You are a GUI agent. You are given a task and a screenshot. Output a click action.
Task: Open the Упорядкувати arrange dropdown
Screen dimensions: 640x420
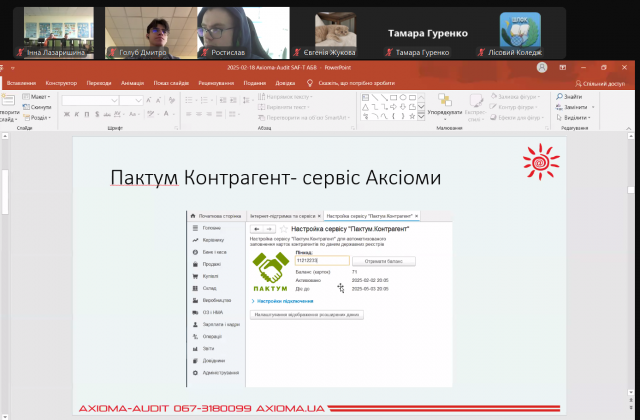pos(444,106)
